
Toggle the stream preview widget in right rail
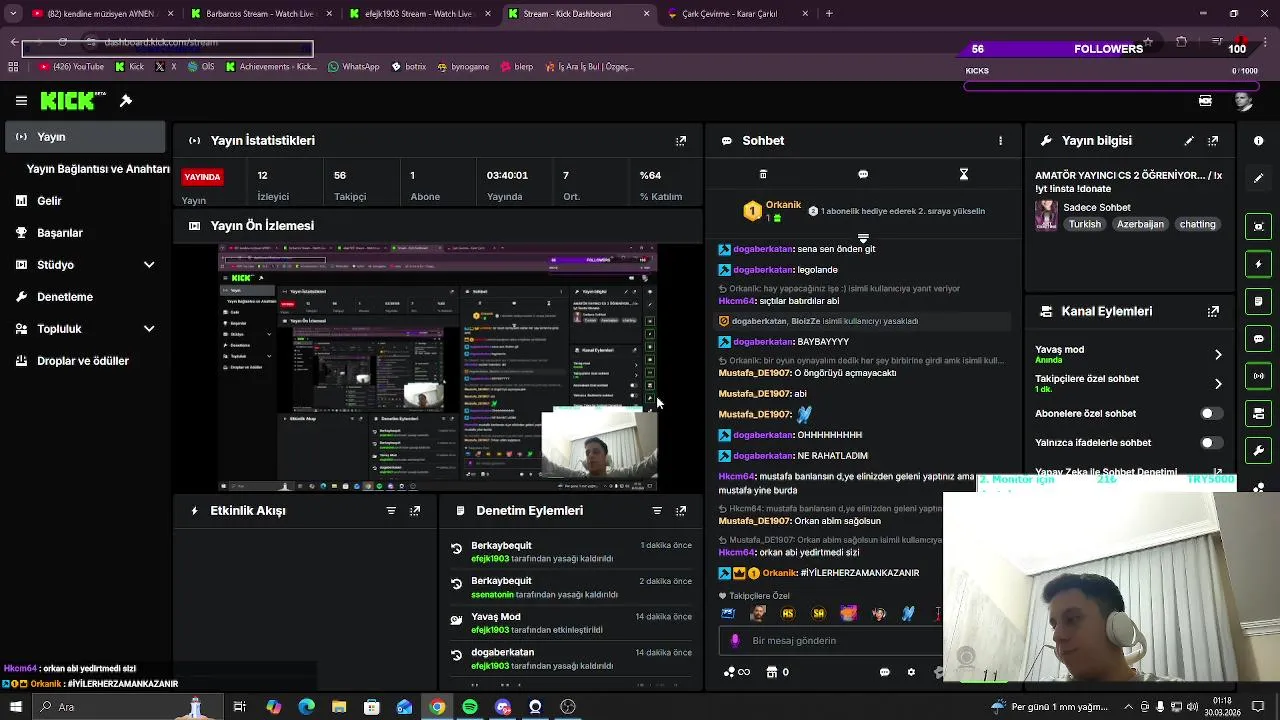1259,226
